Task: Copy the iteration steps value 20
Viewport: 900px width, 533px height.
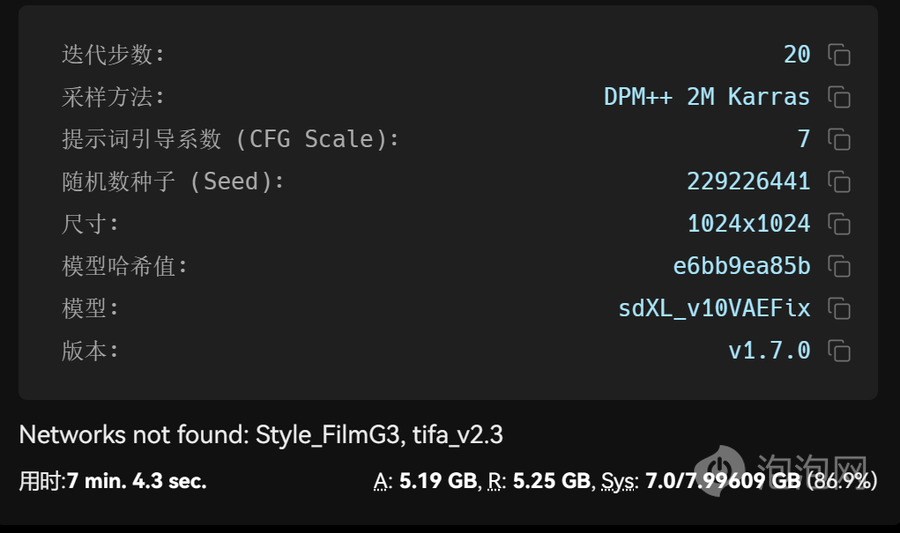Action: (x=839, y=55)
